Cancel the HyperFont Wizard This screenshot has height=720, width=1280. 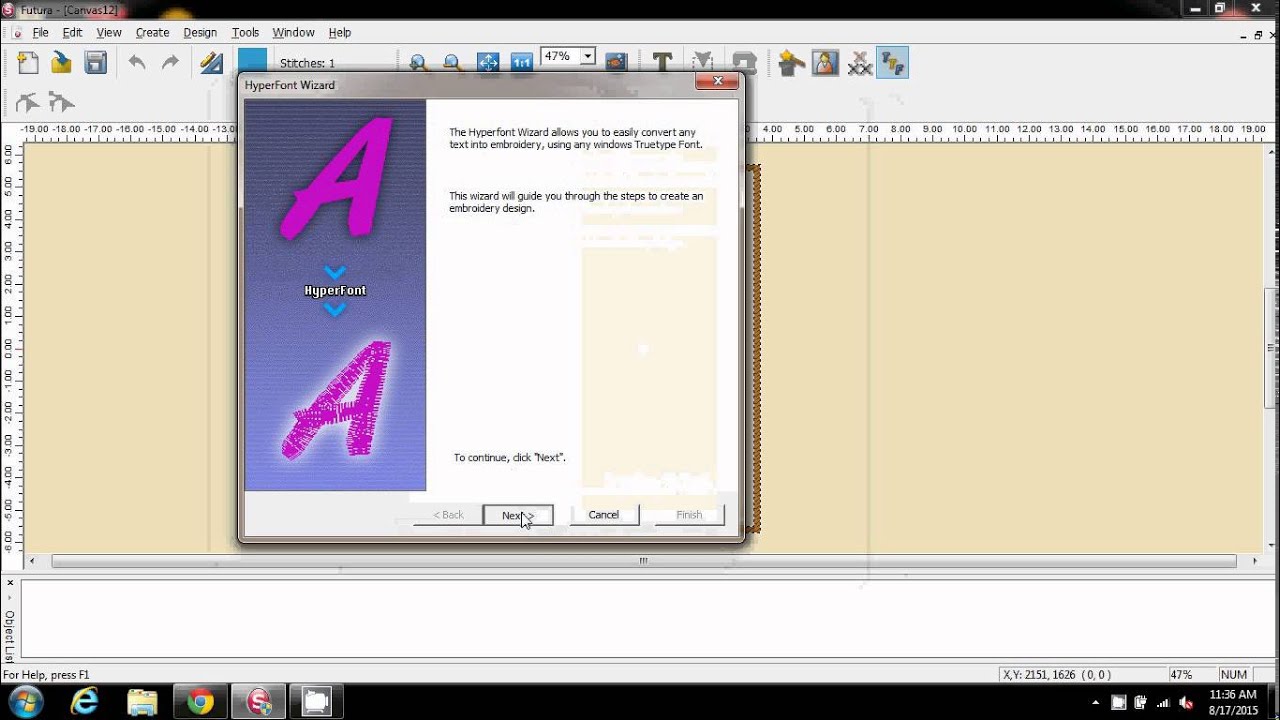pyautogui.click(x=604, y=515)
